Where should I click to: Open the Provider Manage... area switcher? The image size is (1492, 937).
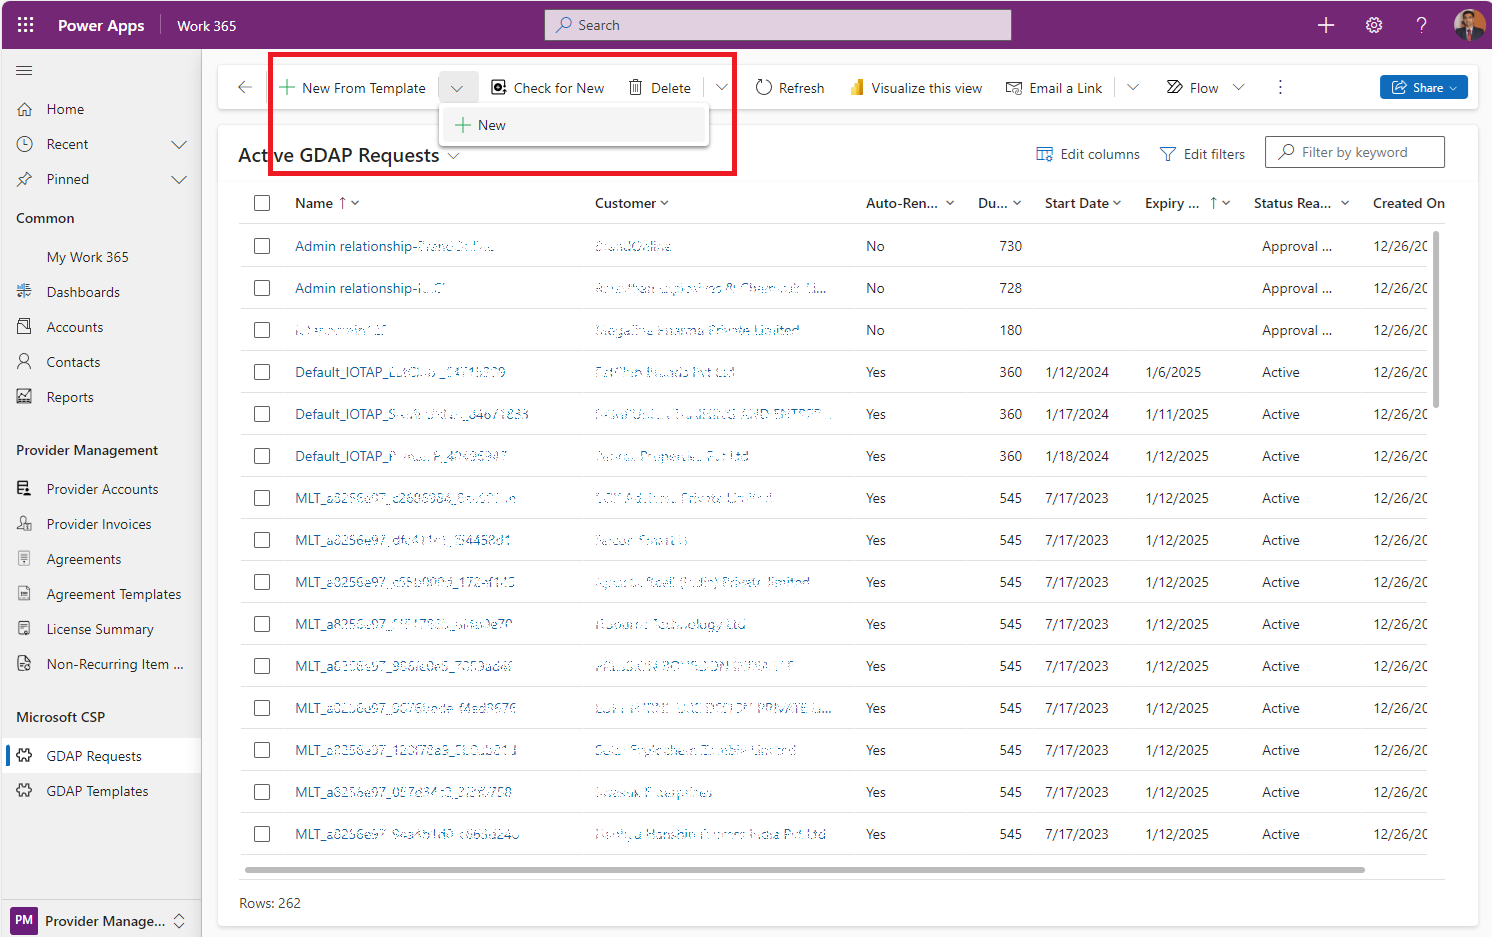(100, 920)
